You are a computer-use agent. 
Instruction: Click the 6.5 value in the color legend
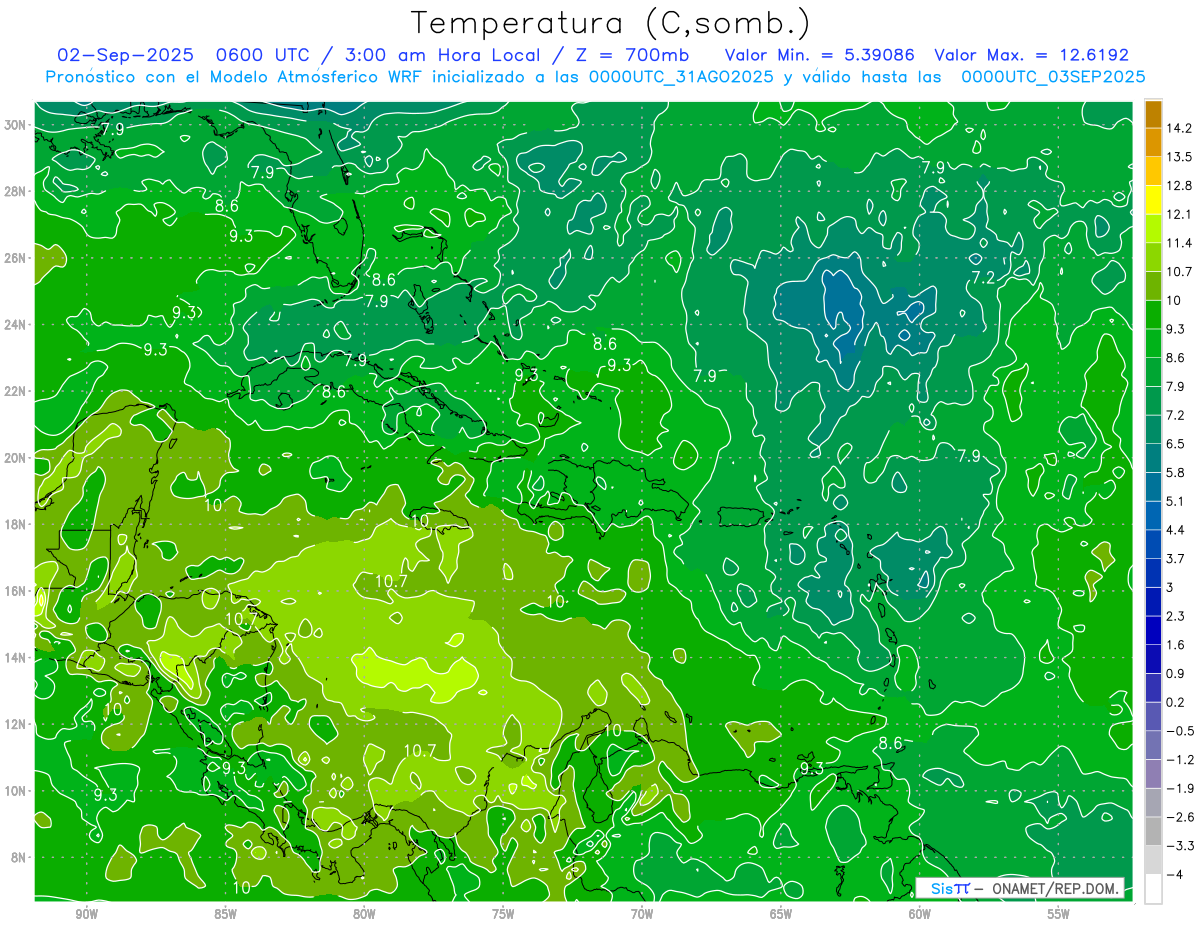(1177, 444)
